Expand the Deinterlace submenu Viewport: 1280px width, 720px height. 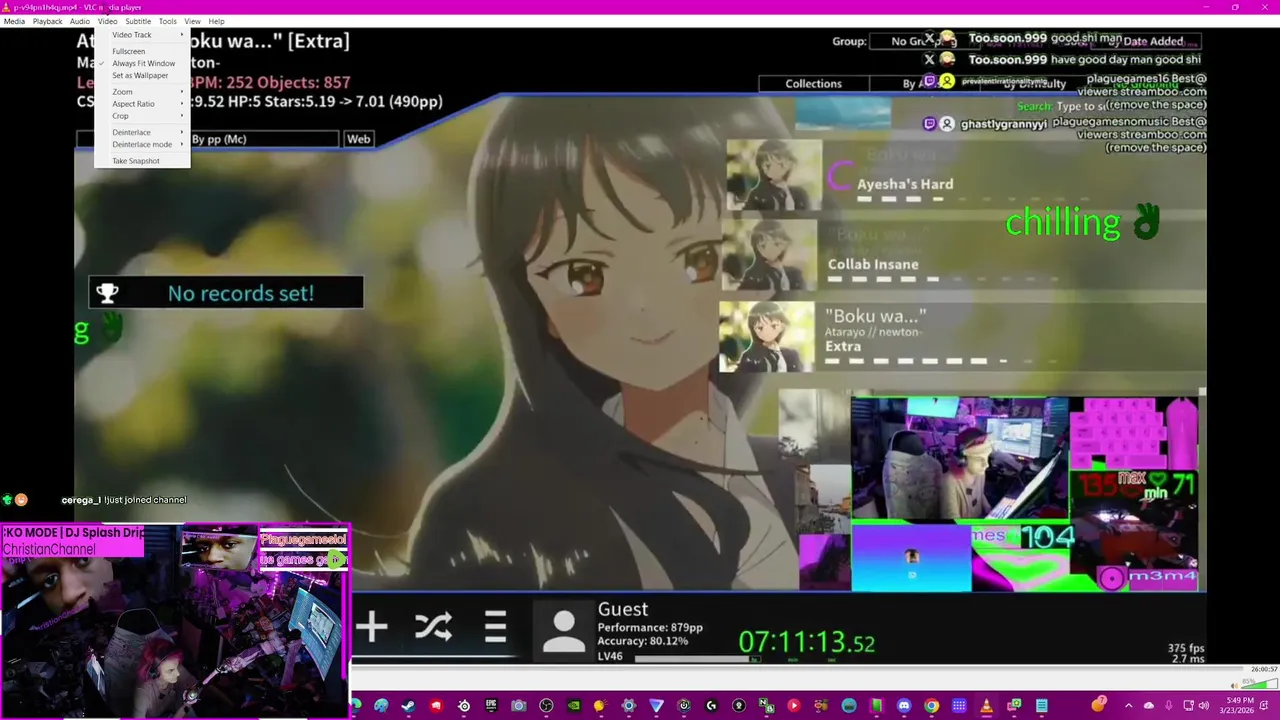(142, 132)
